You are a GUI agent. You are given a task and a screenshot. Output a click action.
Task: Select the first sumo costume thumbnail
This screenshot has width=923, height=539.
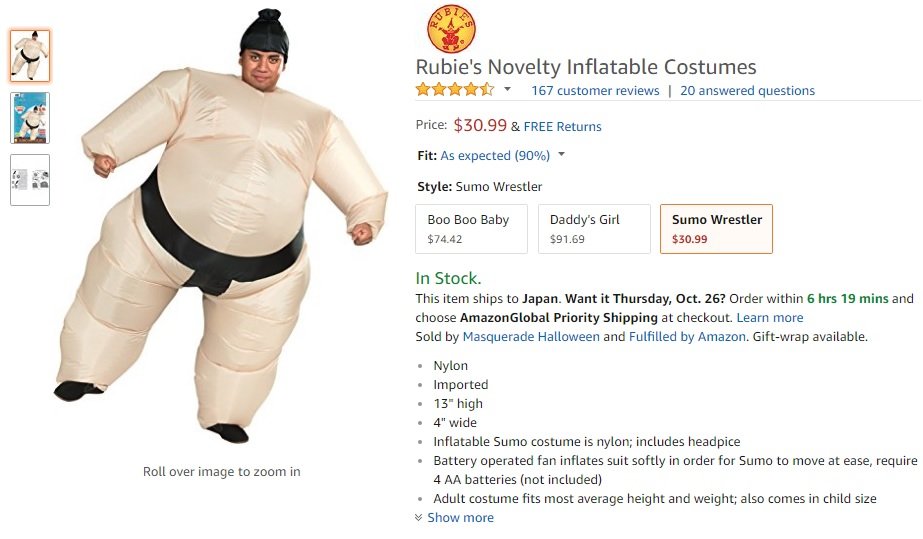(30, 56)
